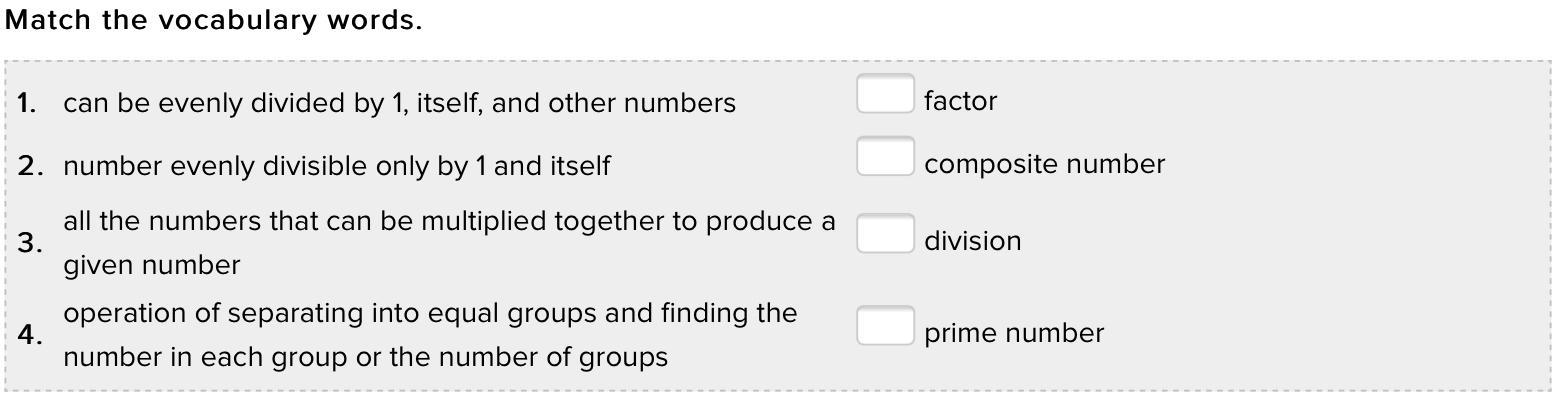Select the "division" vocabulary label
Viewport: 1562px width, 393px height.
(972, 241)
